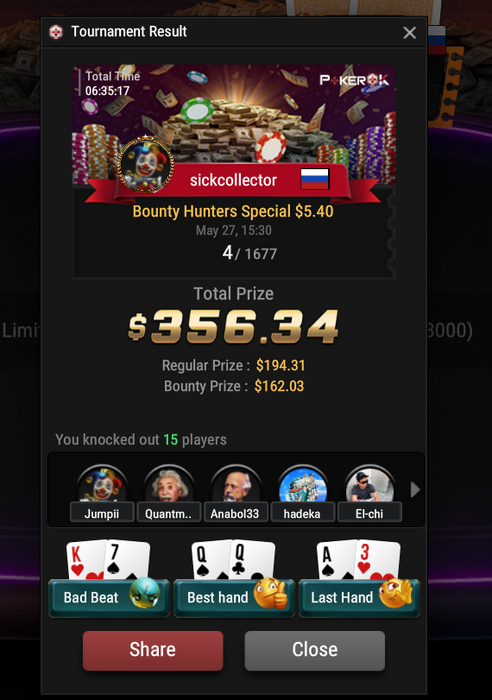Click the poker chip icon in title bar
The height and width of the screenshot is (700, 492).
tap(56, 32)
